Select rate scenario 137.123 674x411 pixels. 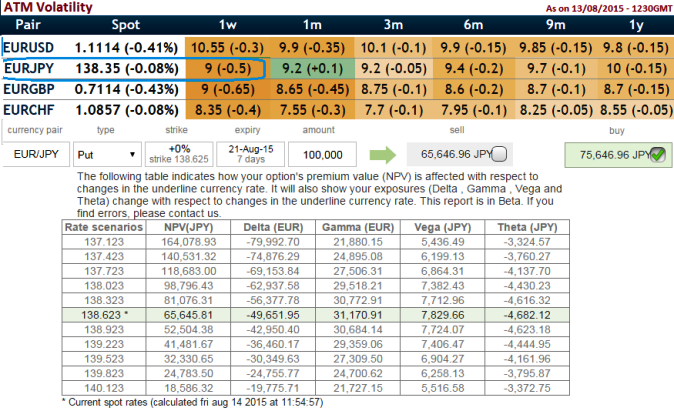104,242
